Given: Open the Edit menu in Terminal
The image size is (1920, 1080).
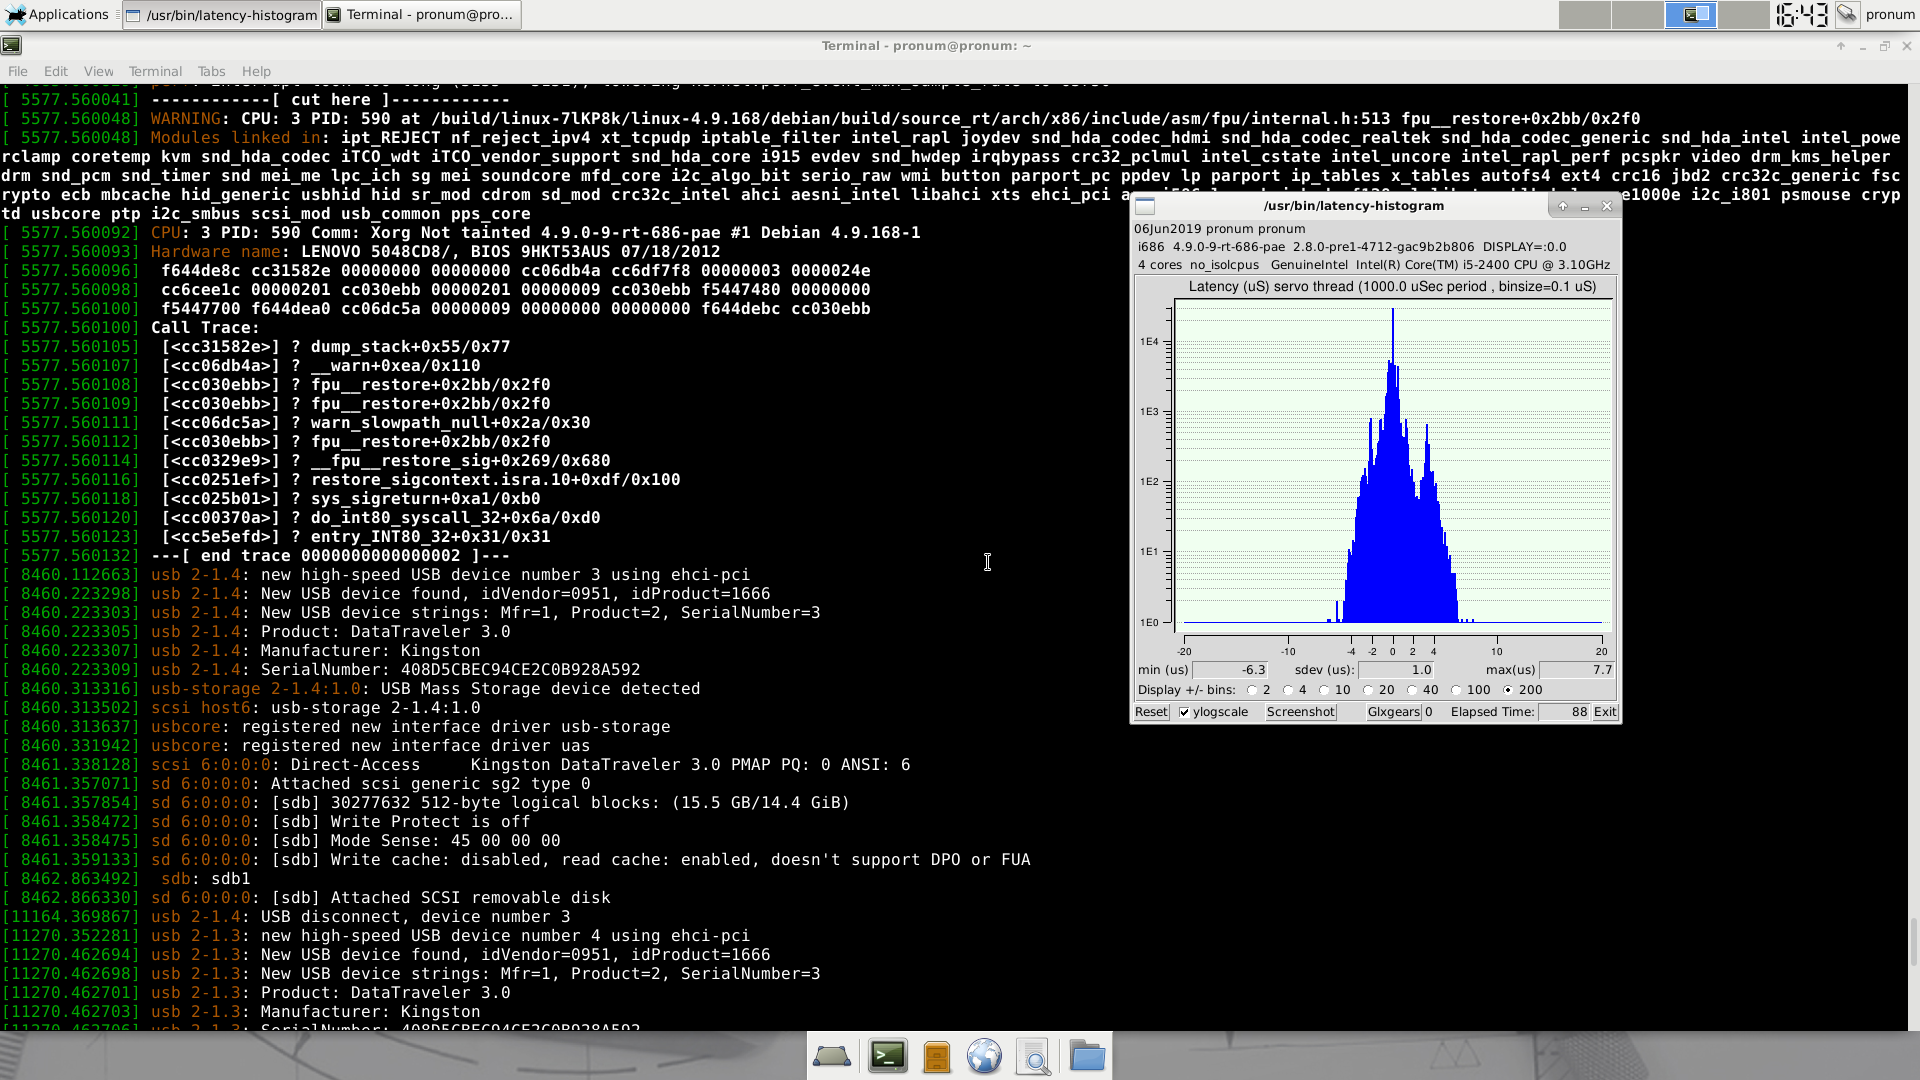Looking at the screenshot, I should tap(56, 71).
